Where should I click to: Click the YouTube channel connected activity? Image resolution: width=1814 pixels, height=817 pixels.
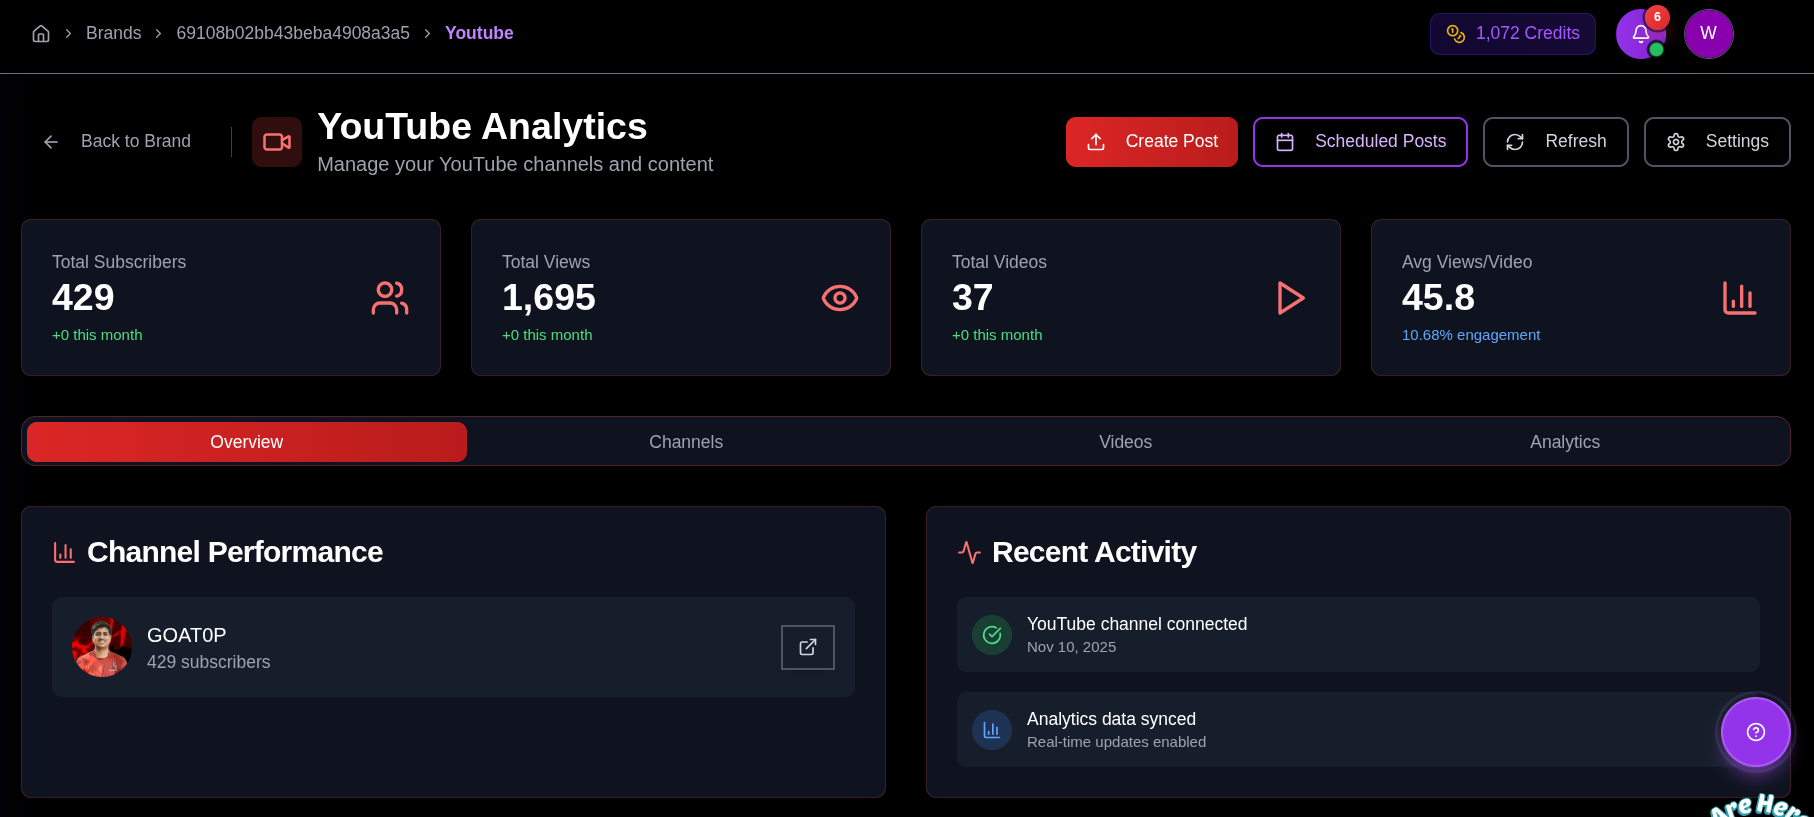coord(1358,635)
